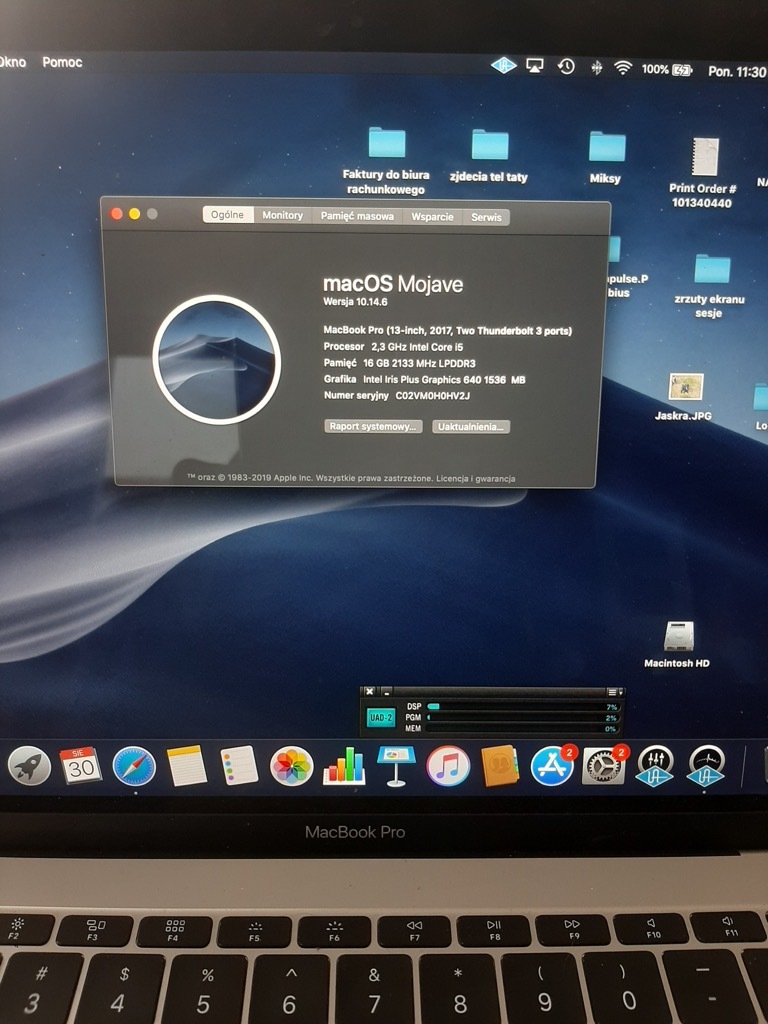Screen dimensions: 768x1024
Task: Click the DSP usage bar
Action: (x=522, y=707)
